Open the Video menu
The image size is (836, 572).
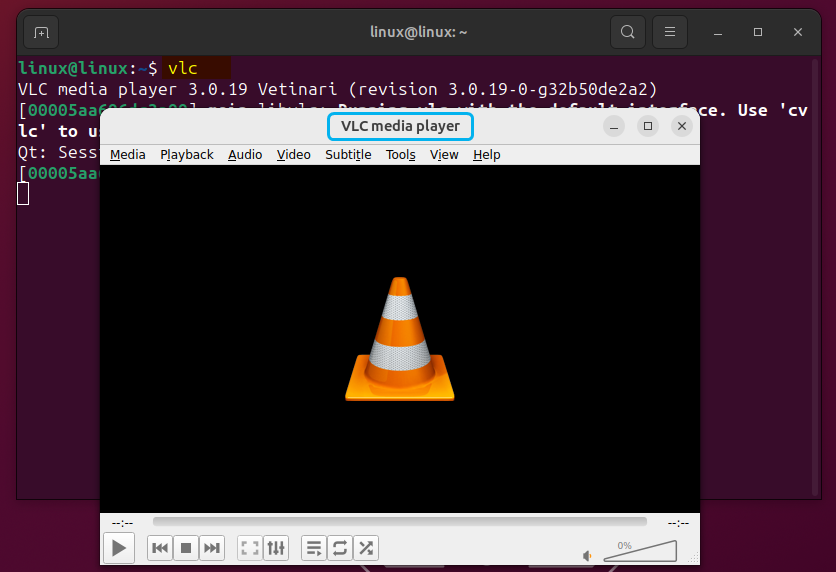(293, 155)
